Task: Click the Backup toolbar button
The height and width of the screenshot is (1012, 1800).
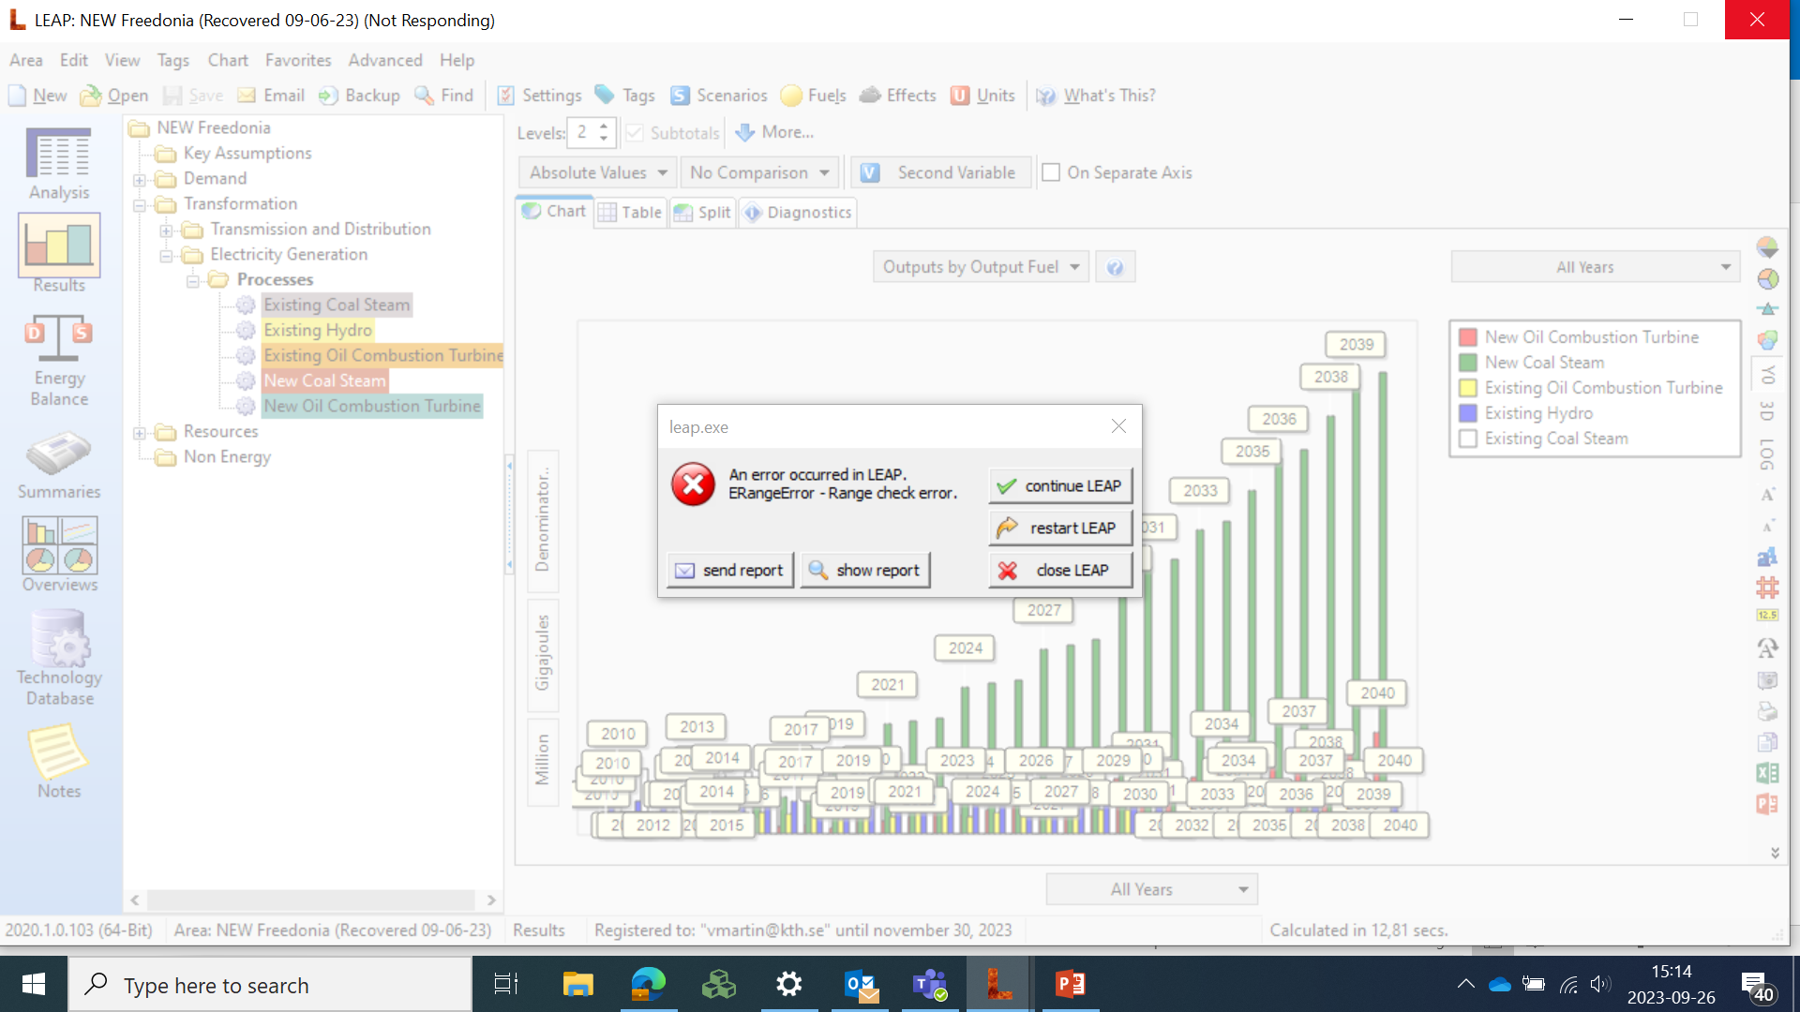Action: (359, 95)
